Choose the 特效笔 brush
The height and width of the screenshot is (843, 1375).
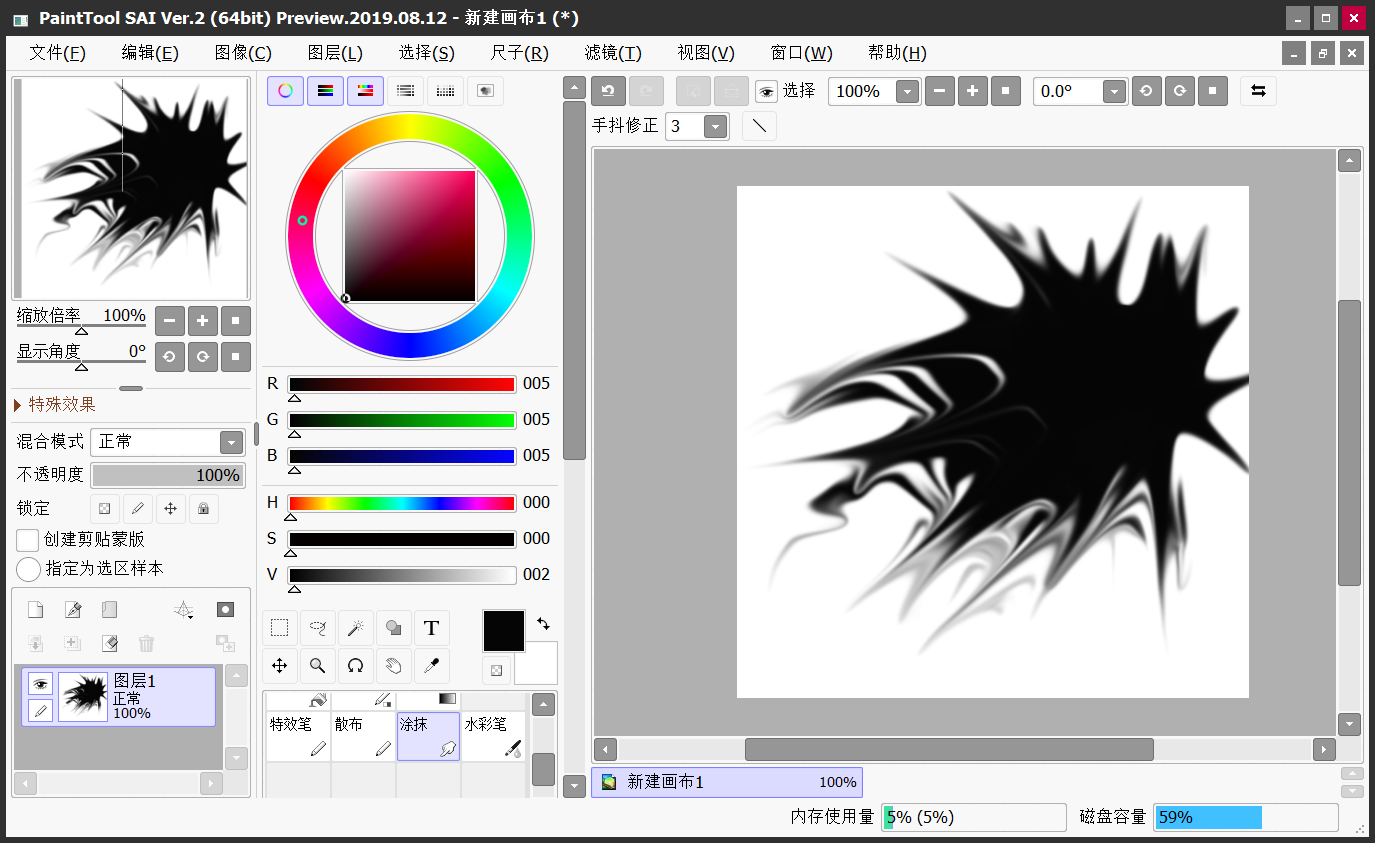click(298, 736)
